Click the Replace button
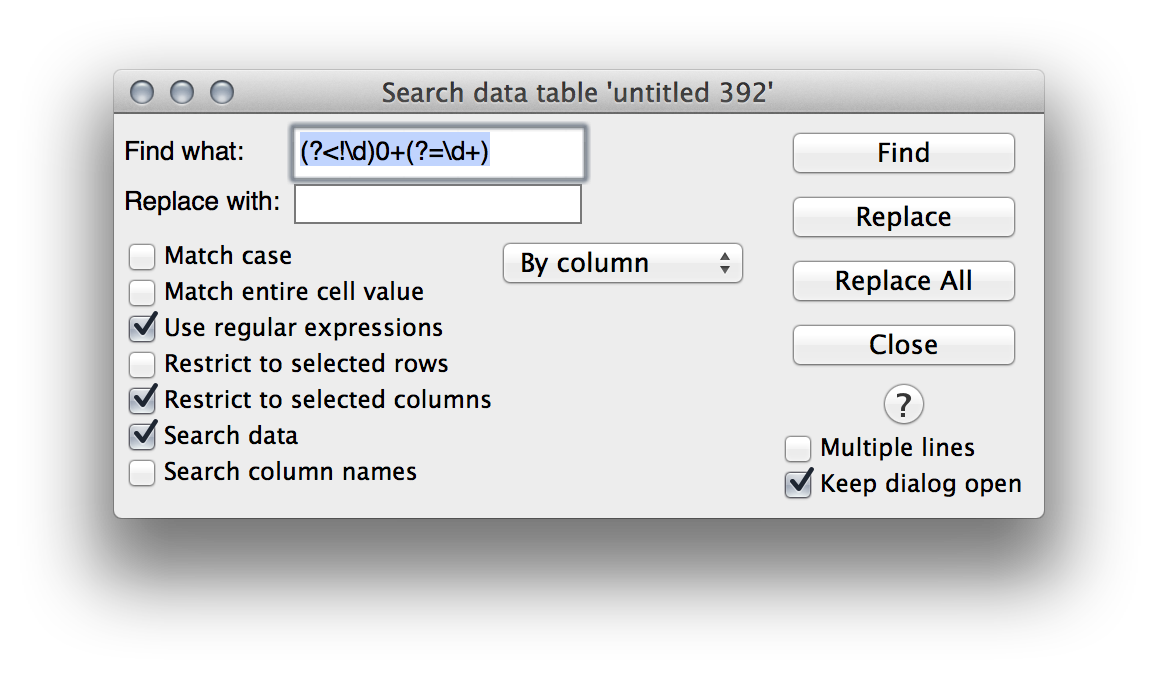Viewport: 1158px width, 676px height. pyautogui.click(x=903, y=218)
